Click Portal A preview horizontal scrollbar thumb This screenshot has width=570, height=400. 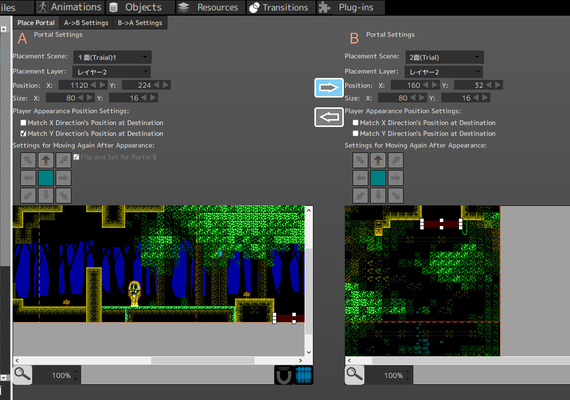point(203,360)
